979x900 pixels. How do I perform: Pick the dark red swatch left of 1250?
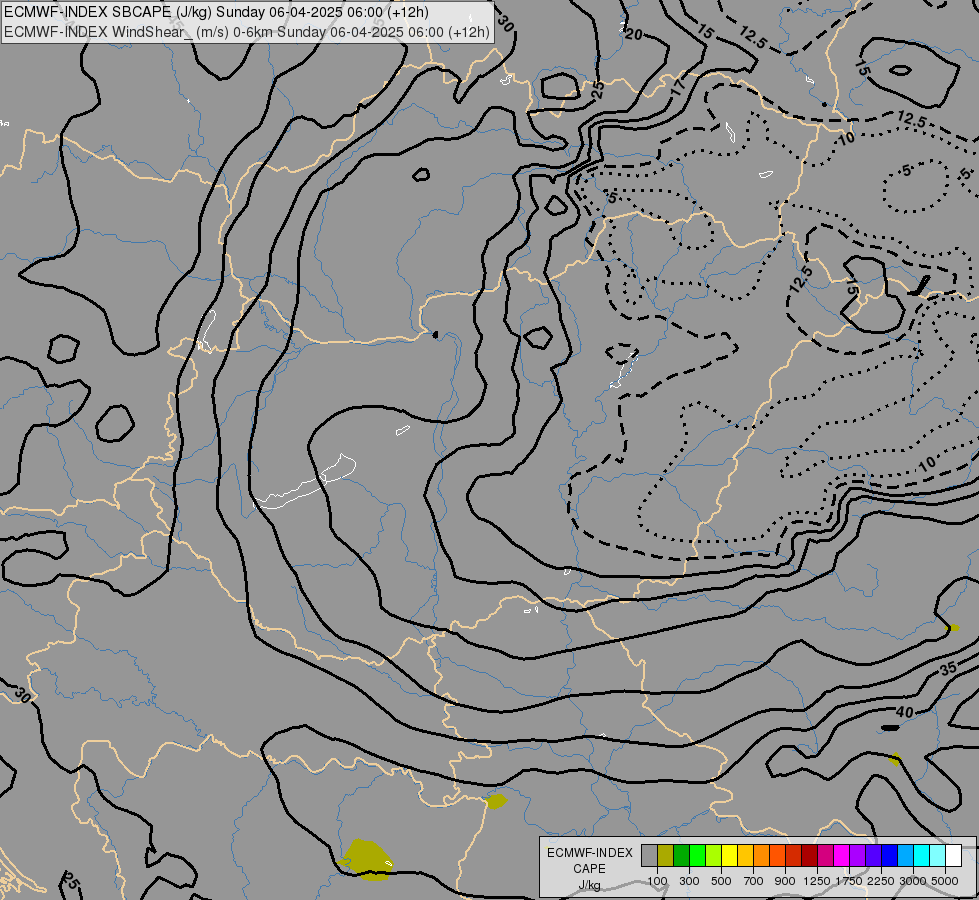point(810,855)
